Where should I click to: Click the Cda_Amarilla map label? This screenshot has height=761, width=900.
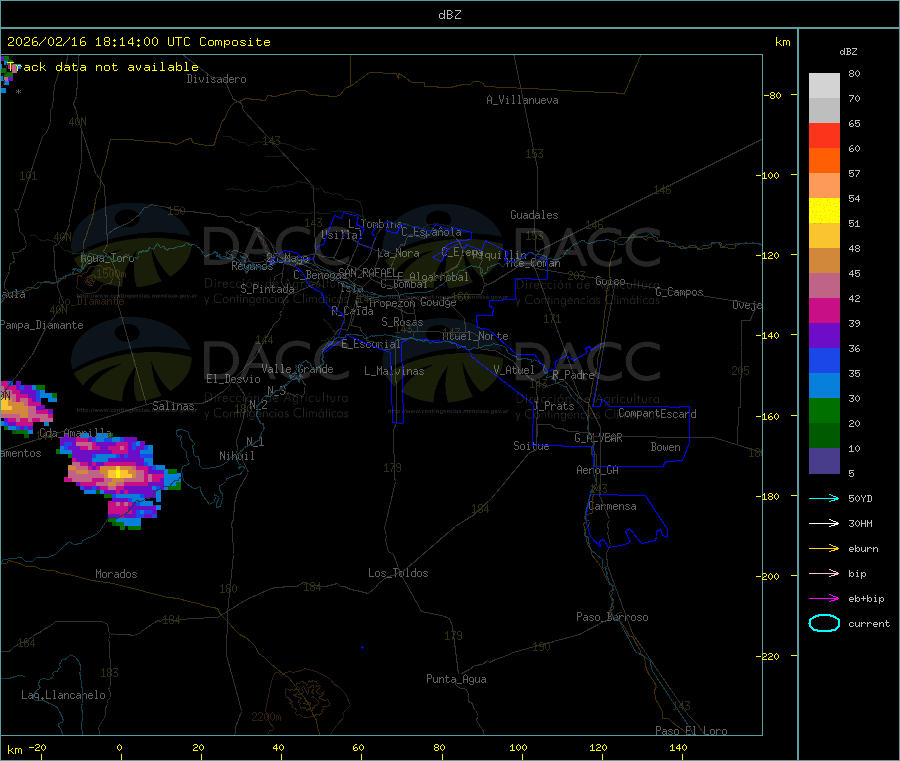(x=76, y=433)
